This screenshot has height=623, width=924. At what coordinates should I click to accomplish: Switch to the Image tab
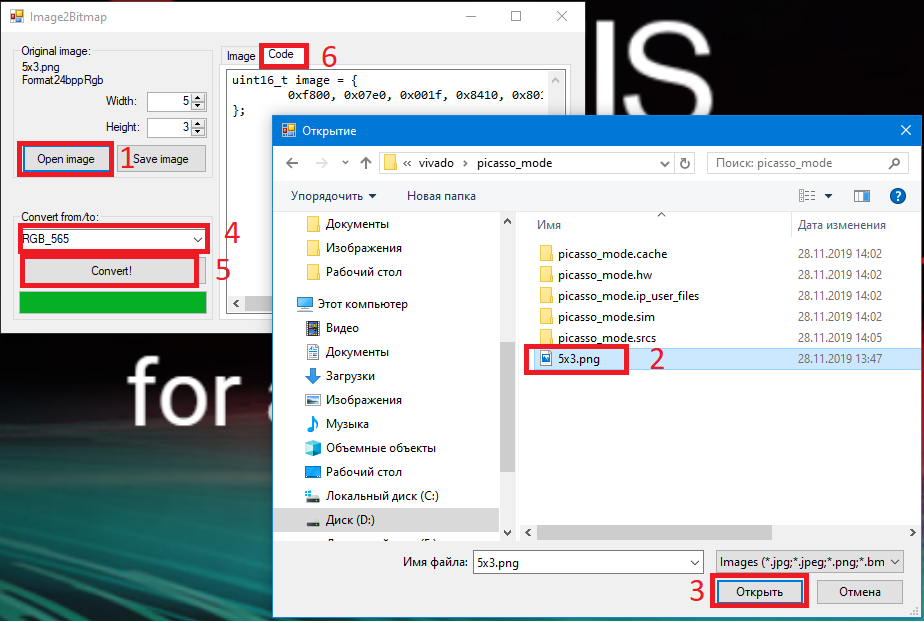(x=241, y=56)
